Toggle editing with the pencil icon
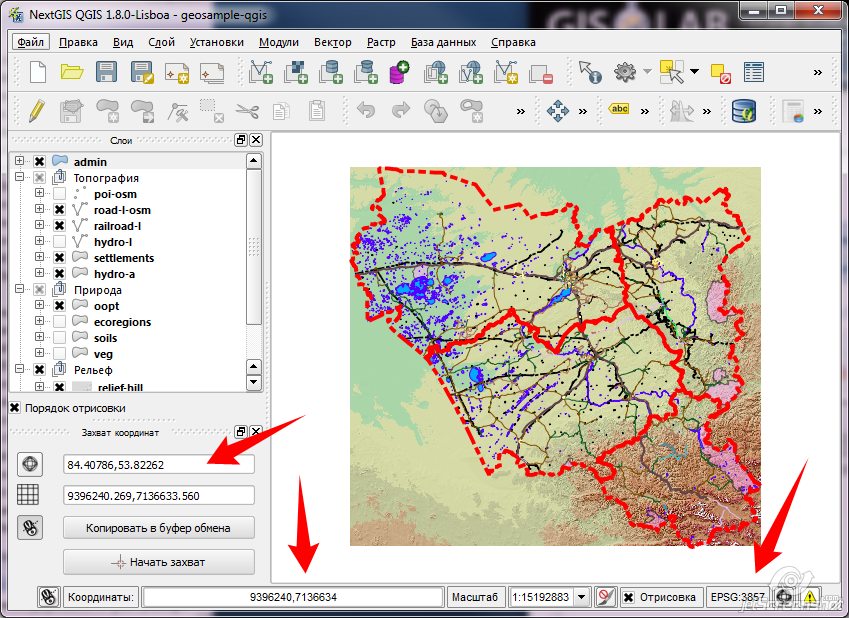 [37, 110]
